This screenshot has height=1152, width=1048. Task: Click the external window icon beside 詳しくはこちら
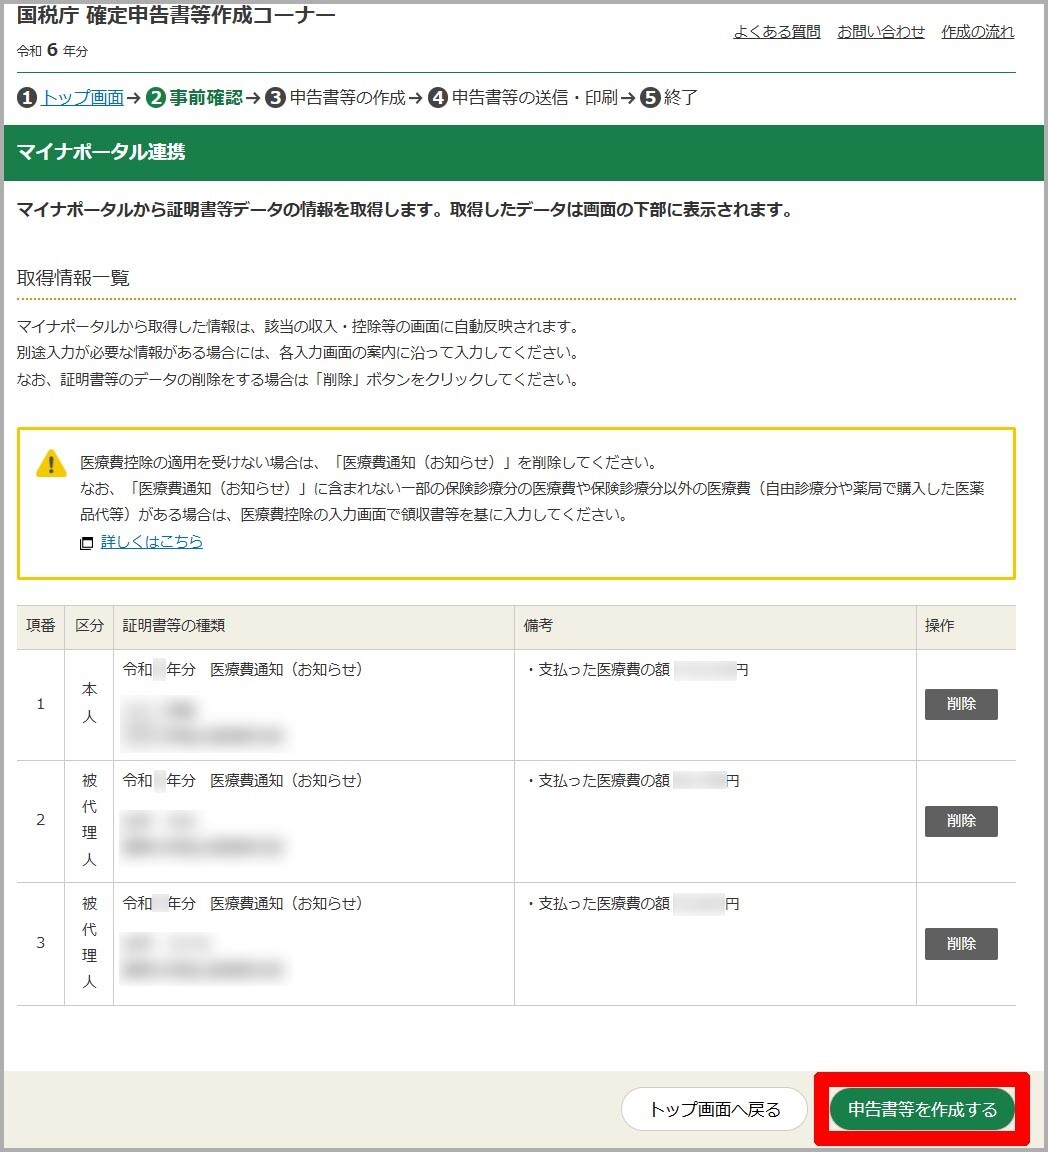[x=87, y=543]
